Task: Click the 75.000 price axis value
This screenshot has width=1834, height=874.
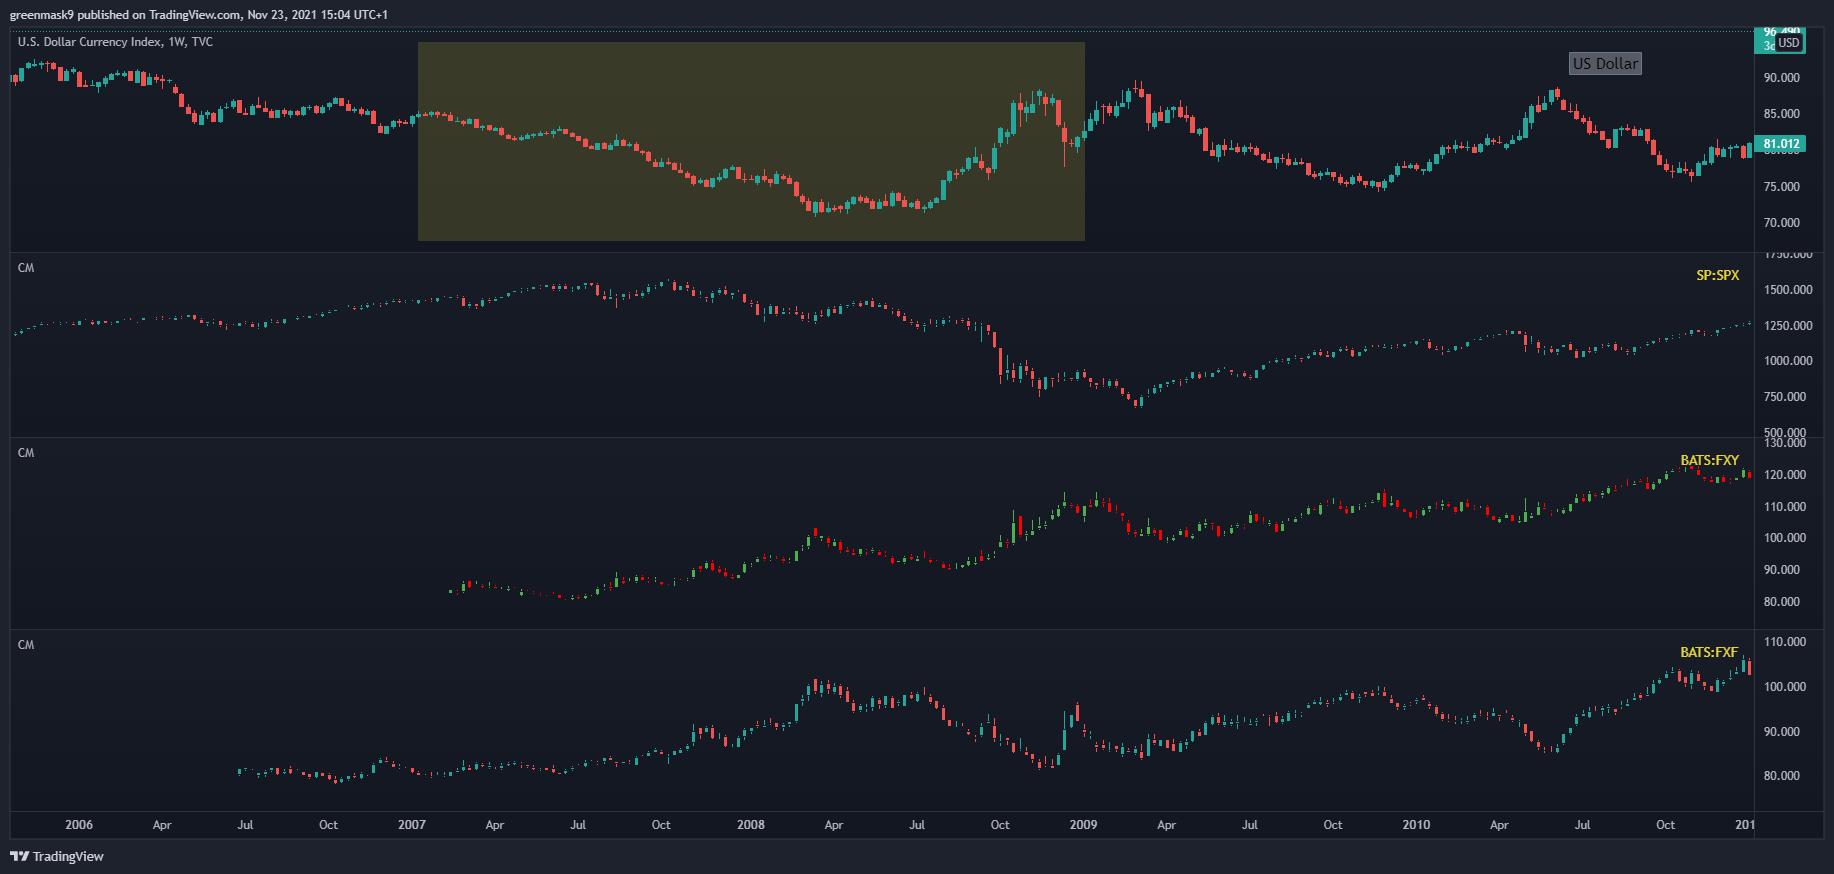Action: 1782,187
